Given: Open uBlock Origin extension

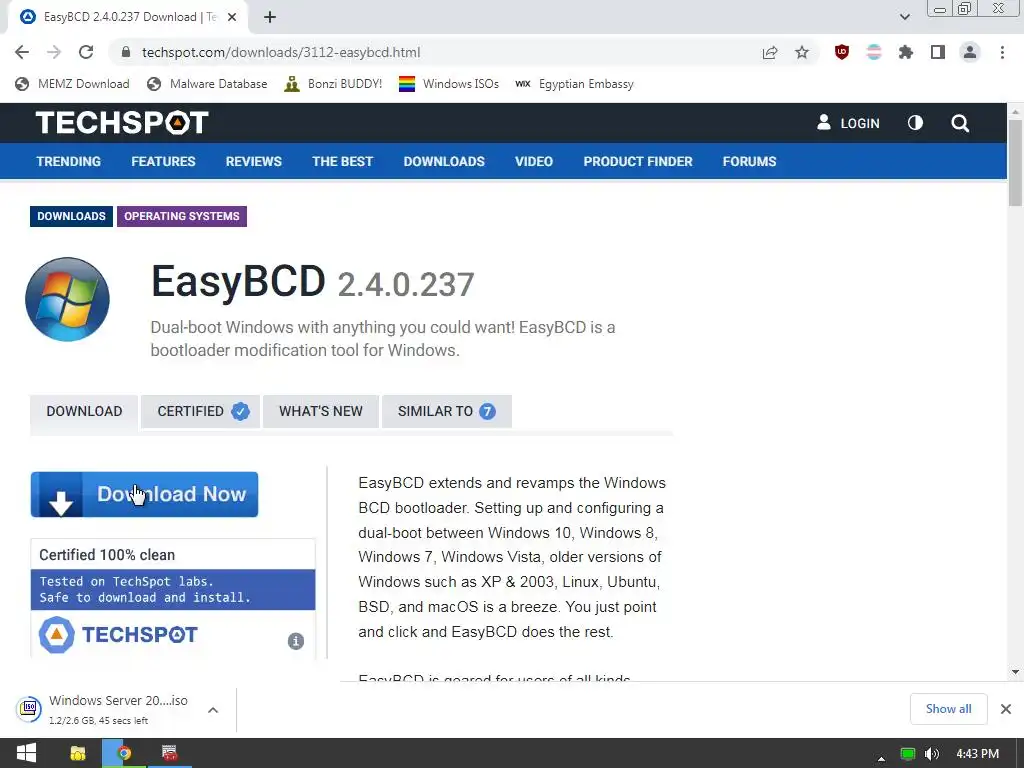Looking at the screenshot, I should click(842, 52).
